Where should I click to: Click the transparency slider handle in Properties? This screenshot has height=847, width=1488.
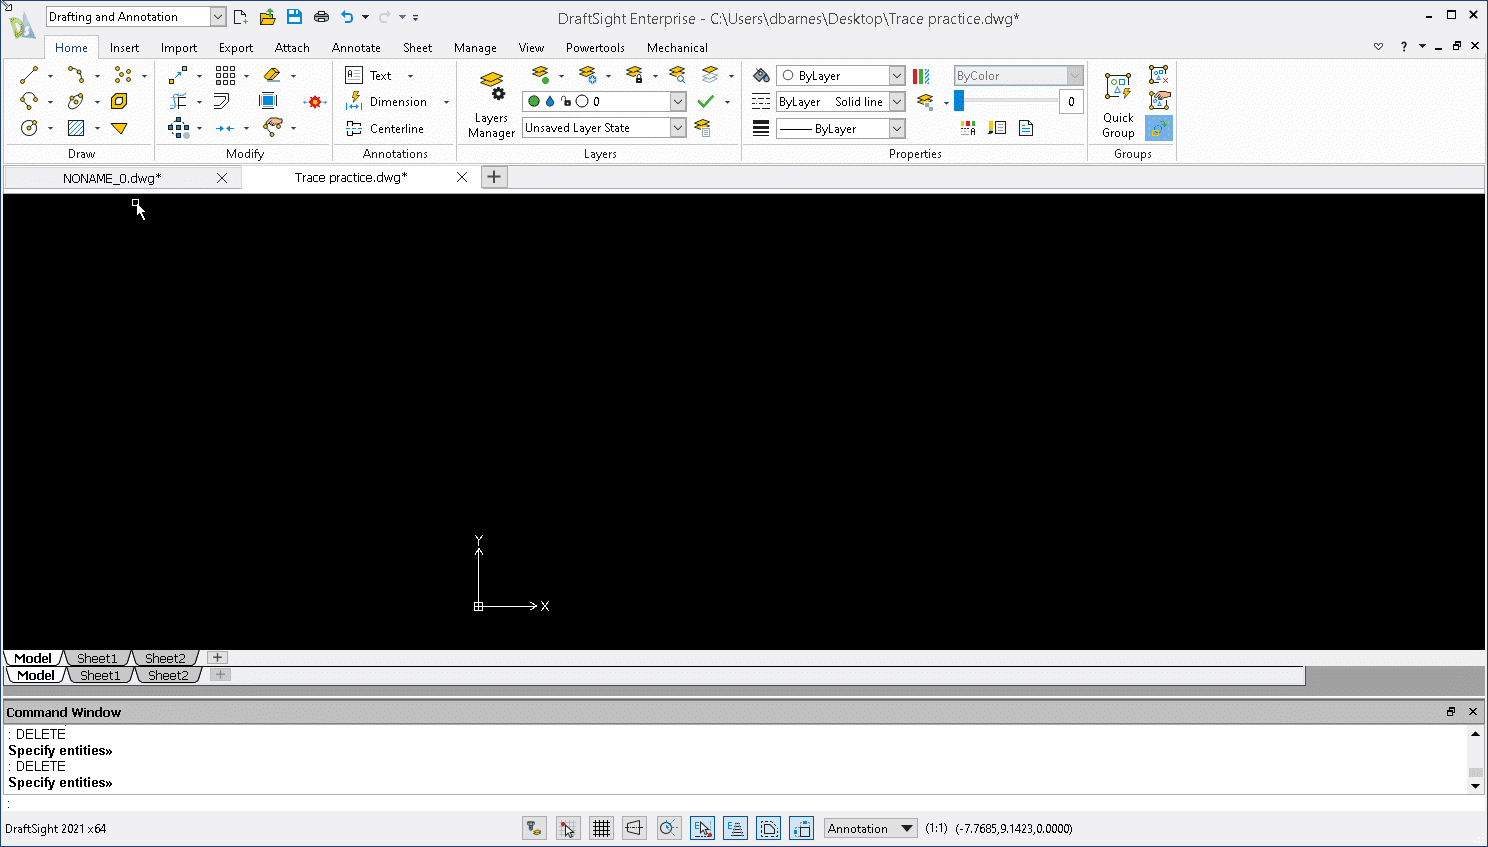coord(959,101)
